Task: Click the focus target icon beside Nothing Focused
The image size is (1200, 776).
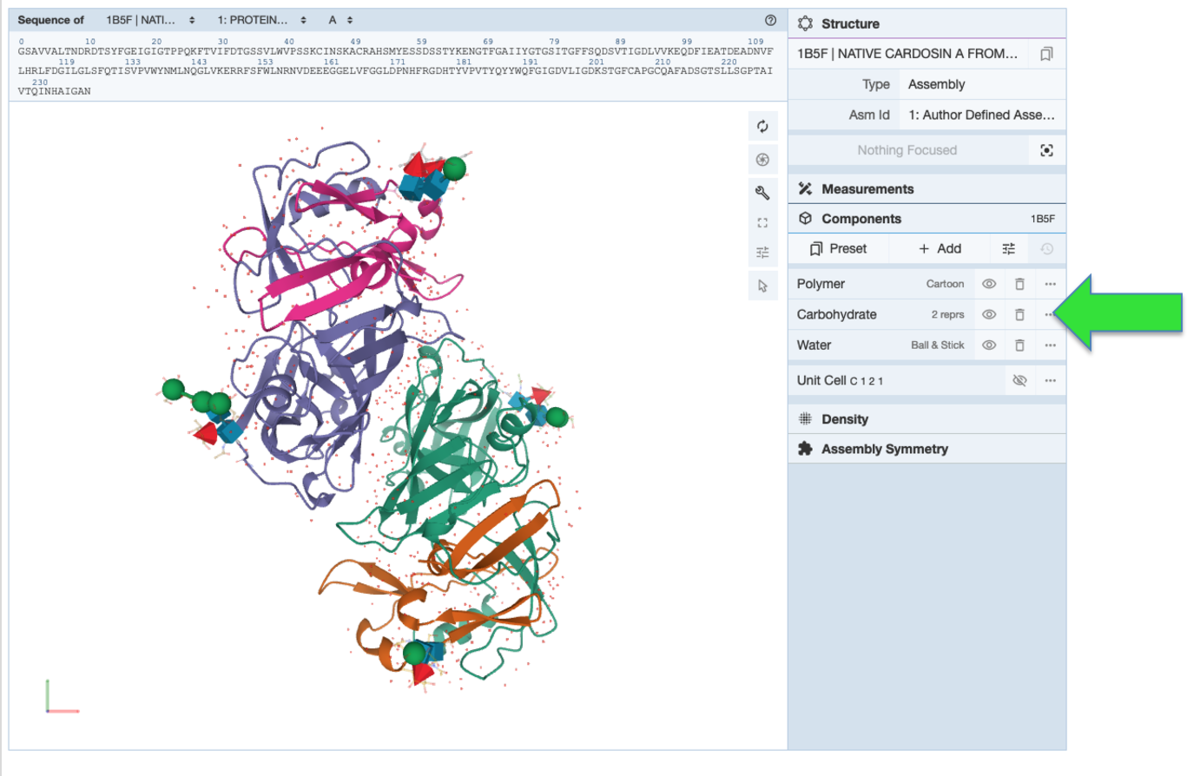Action: click(1046, 149)
